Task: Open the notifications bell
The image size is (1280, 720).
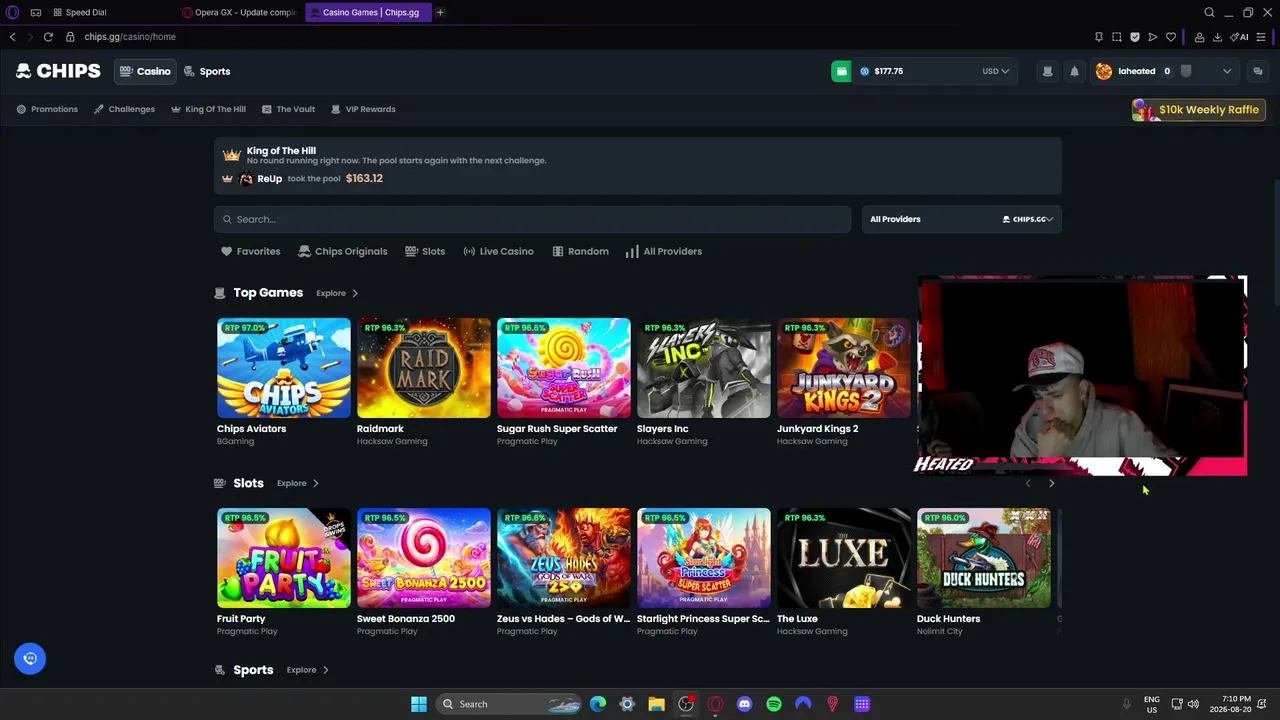Action: point(1074,71)
